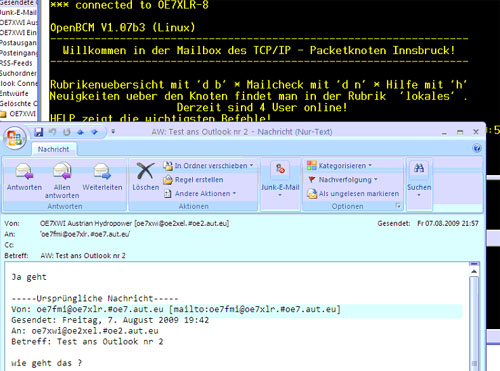Click Als ungelesen markieren
Image resolution: width=500 pixels, height=371 pixels.
(x=353, y=194)
